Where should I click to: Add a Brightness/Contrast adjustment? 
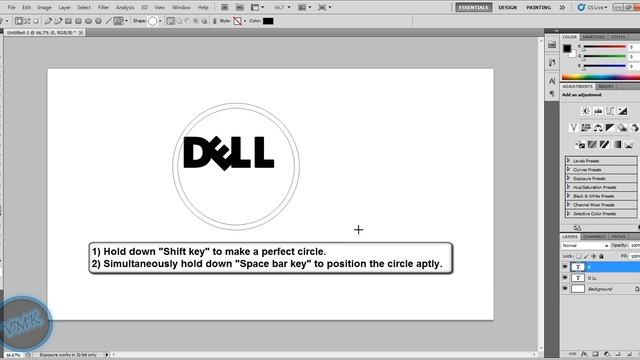click(586, 111)
